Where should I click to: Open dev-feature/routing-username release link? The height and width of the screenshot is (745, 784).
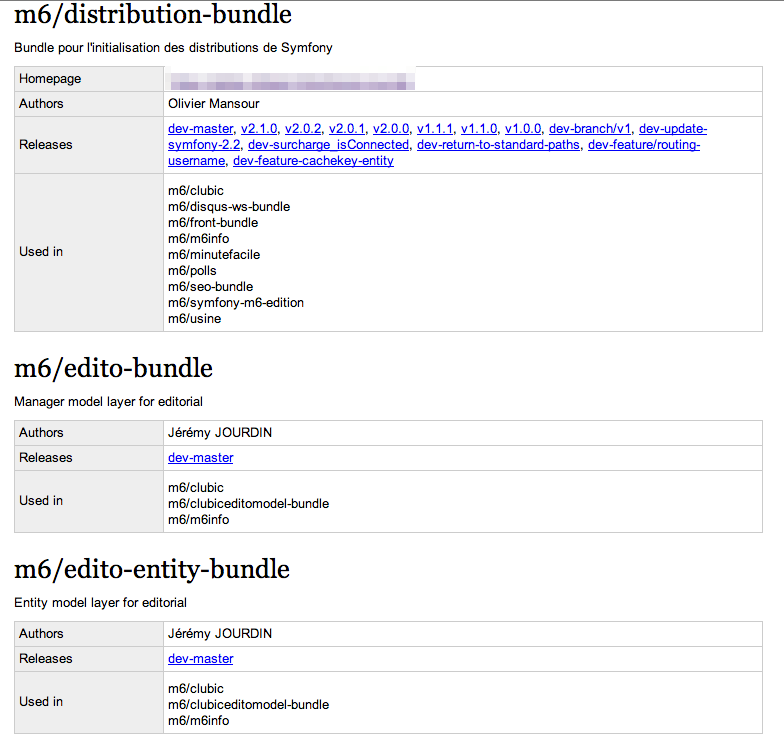(644, 144)
